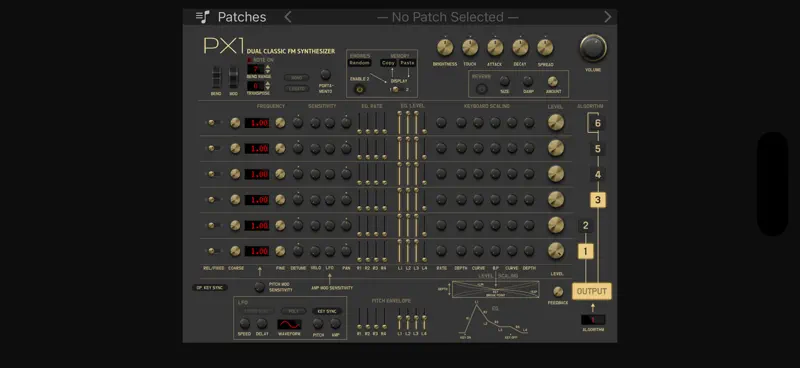
Task: Select operator 6 in algorithm diagram
Action: (597, 123)
